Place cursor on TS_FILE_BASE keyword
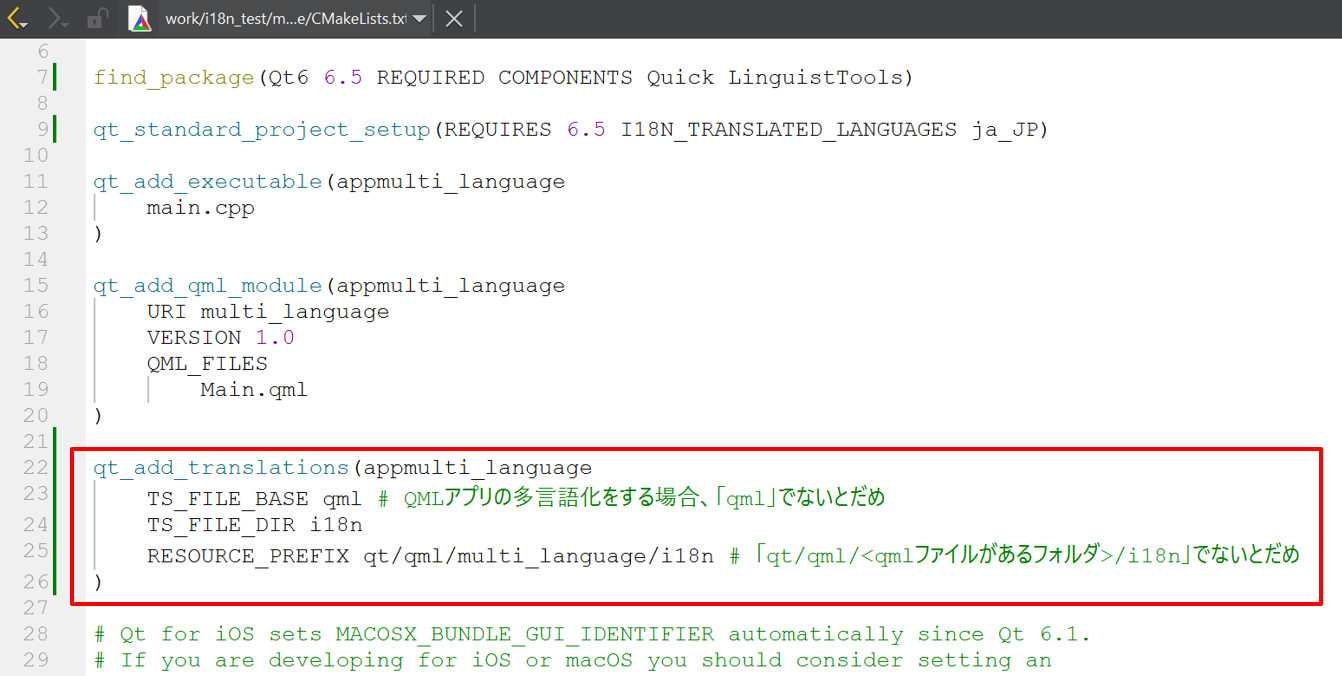Image resolution: width=1342 pixels, height=676 pixels. [227, 498]
